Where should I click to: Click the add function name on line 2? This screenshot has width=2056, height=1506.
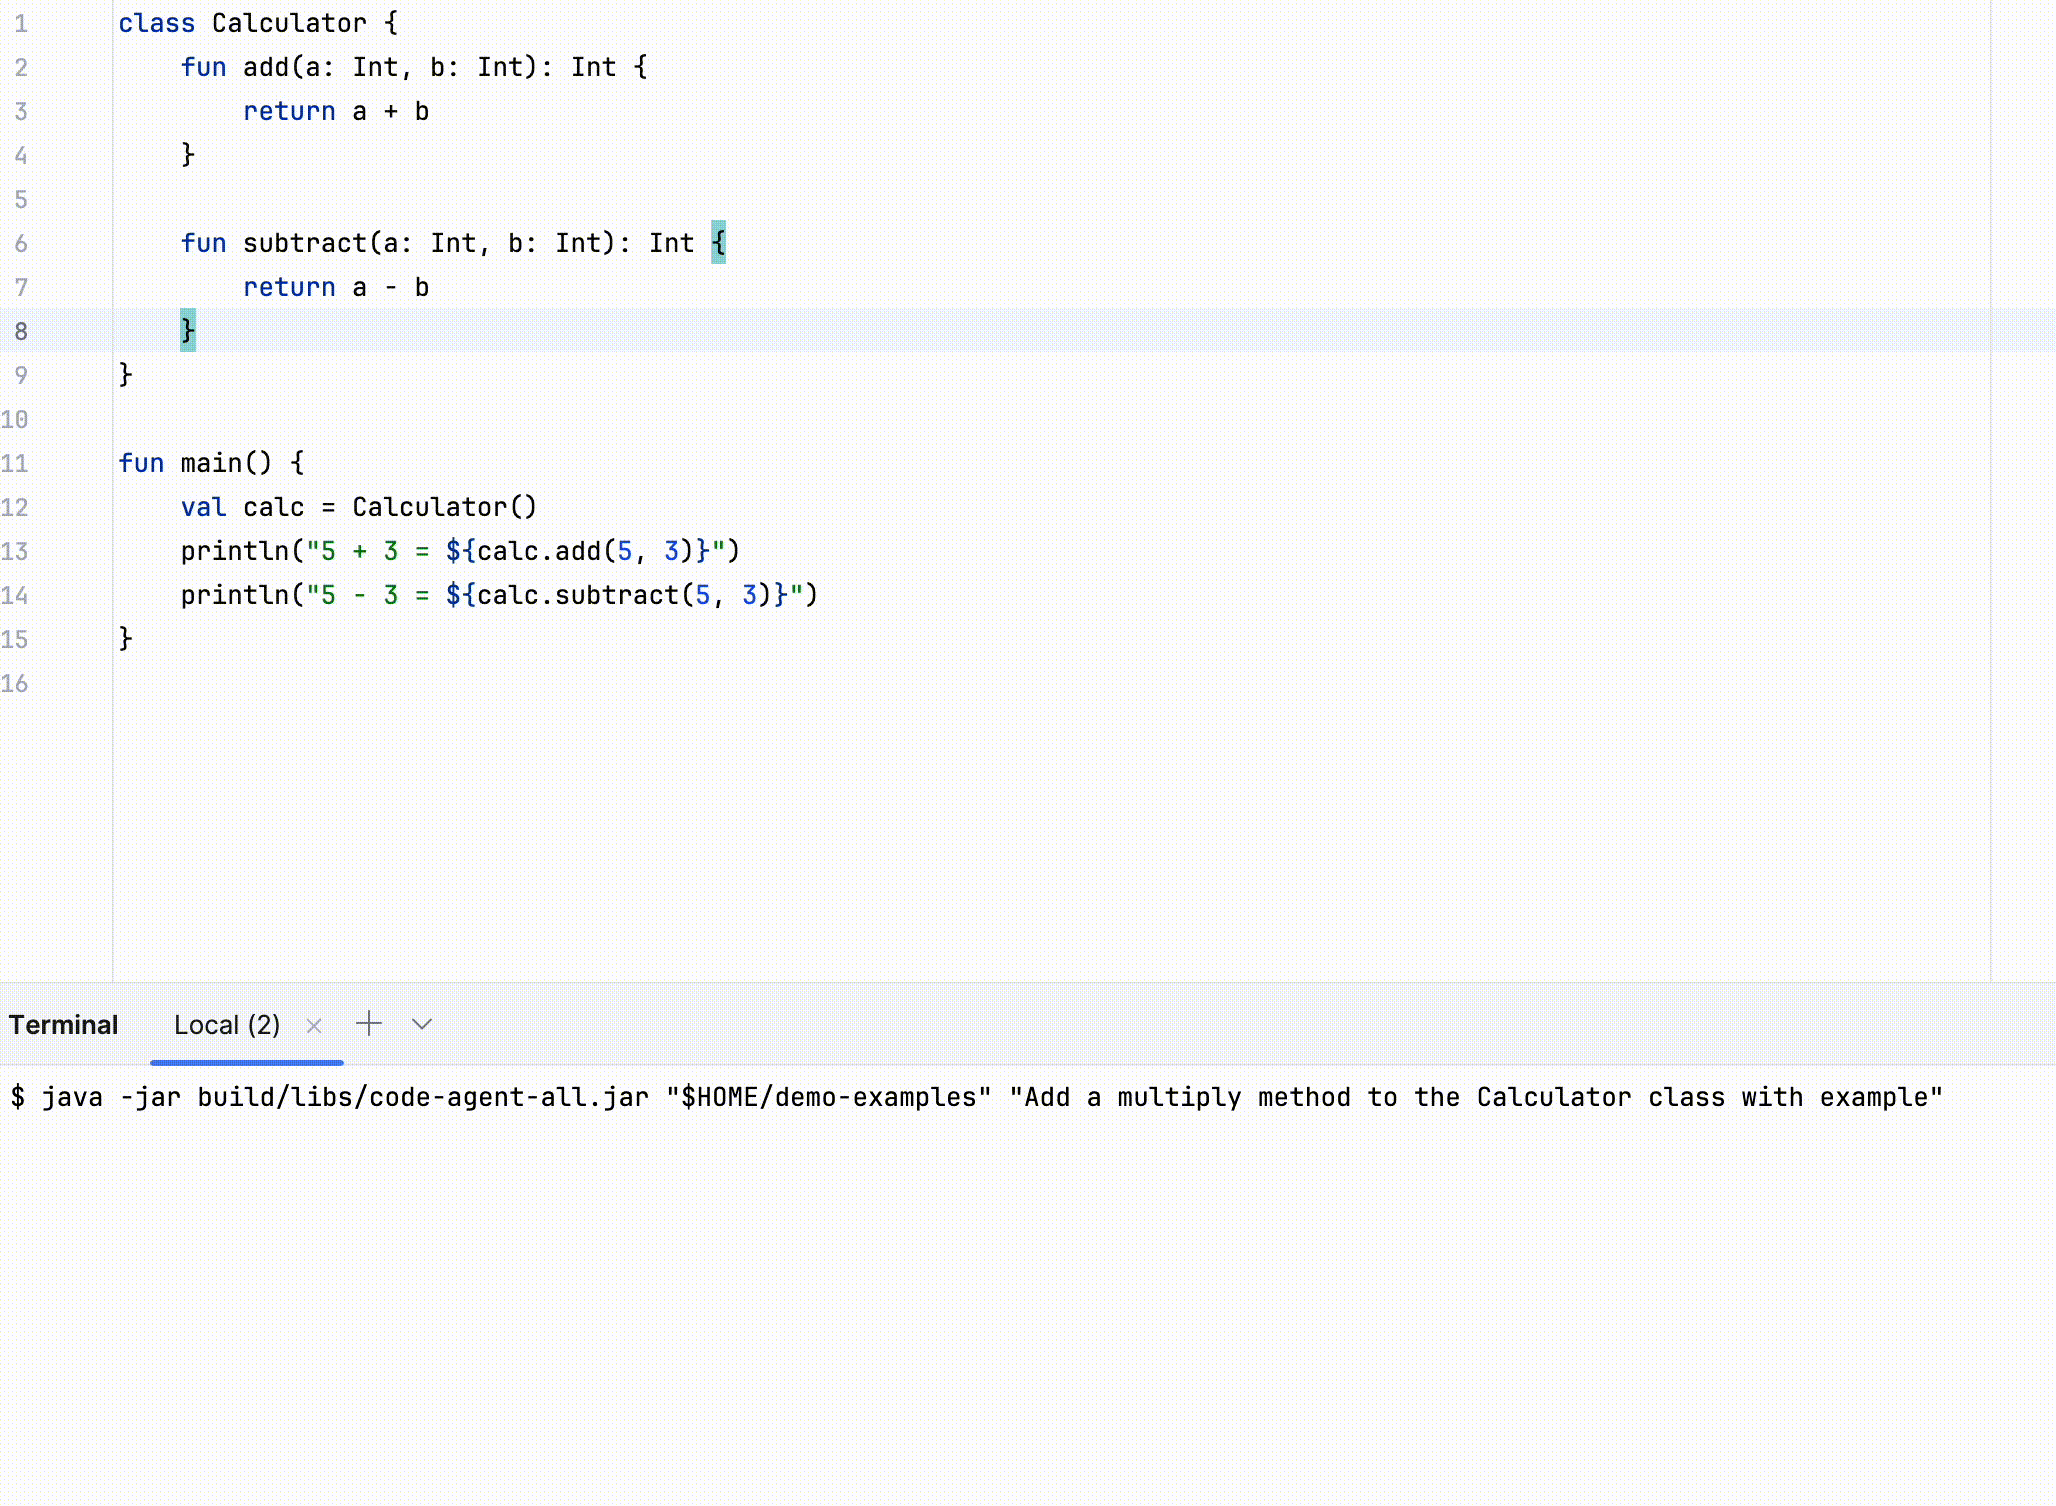[x=265, y=67]
